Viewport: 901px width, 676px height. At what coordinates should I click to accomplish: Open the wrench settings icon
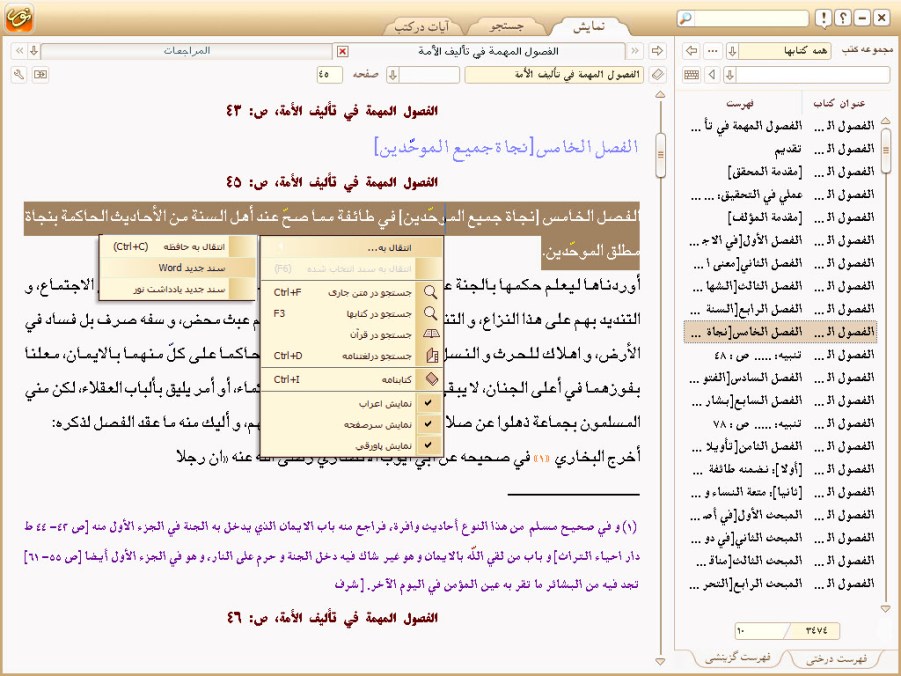19,75
